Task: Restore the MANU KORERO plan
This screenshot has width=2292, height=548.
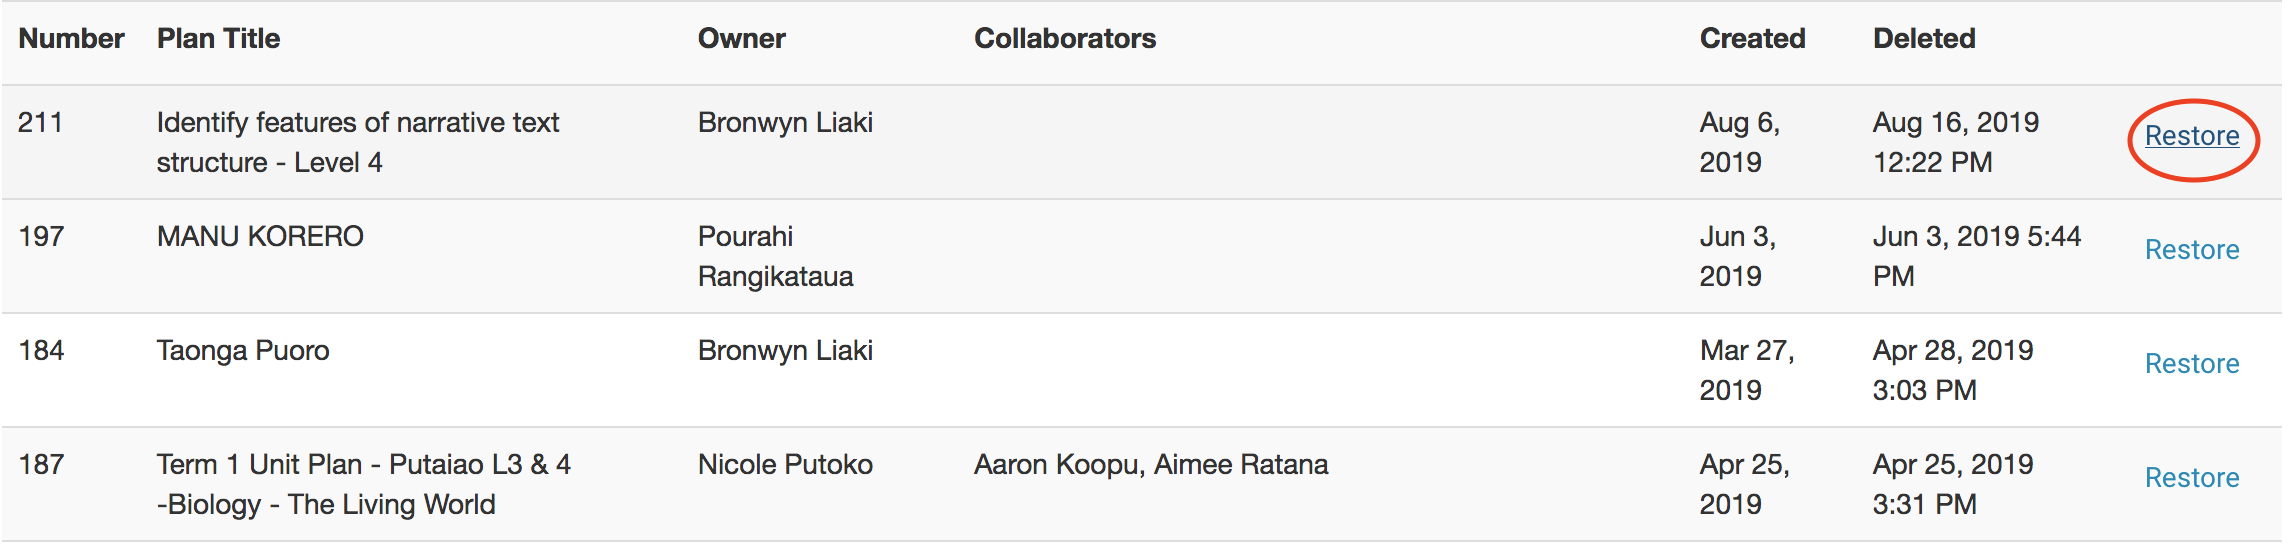Action: 2192,250
